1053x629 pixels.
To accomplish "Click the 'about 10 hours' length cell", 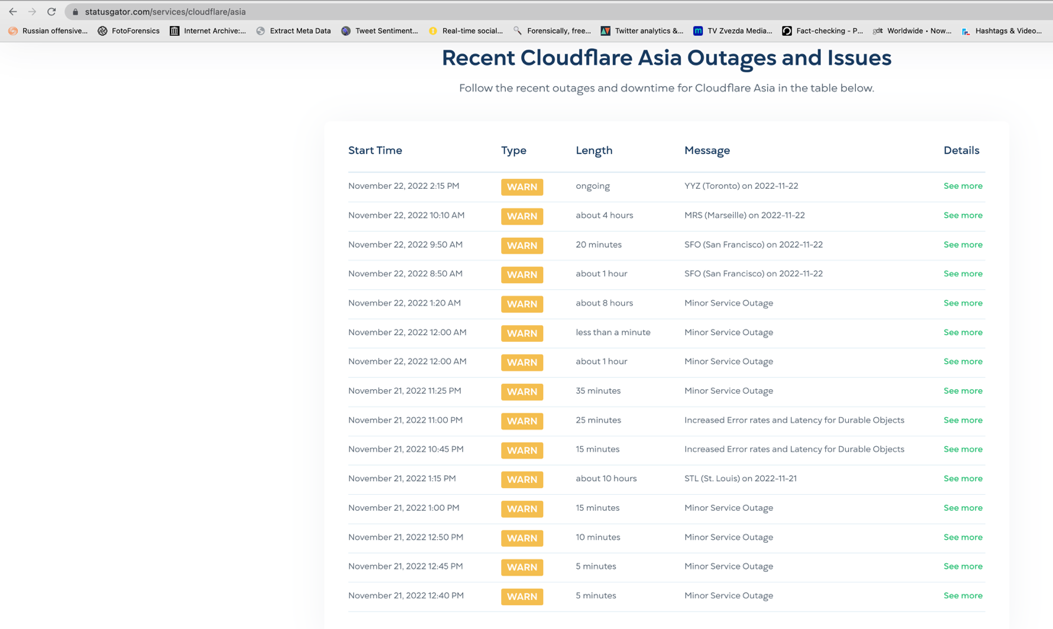I will pos(606,479).
